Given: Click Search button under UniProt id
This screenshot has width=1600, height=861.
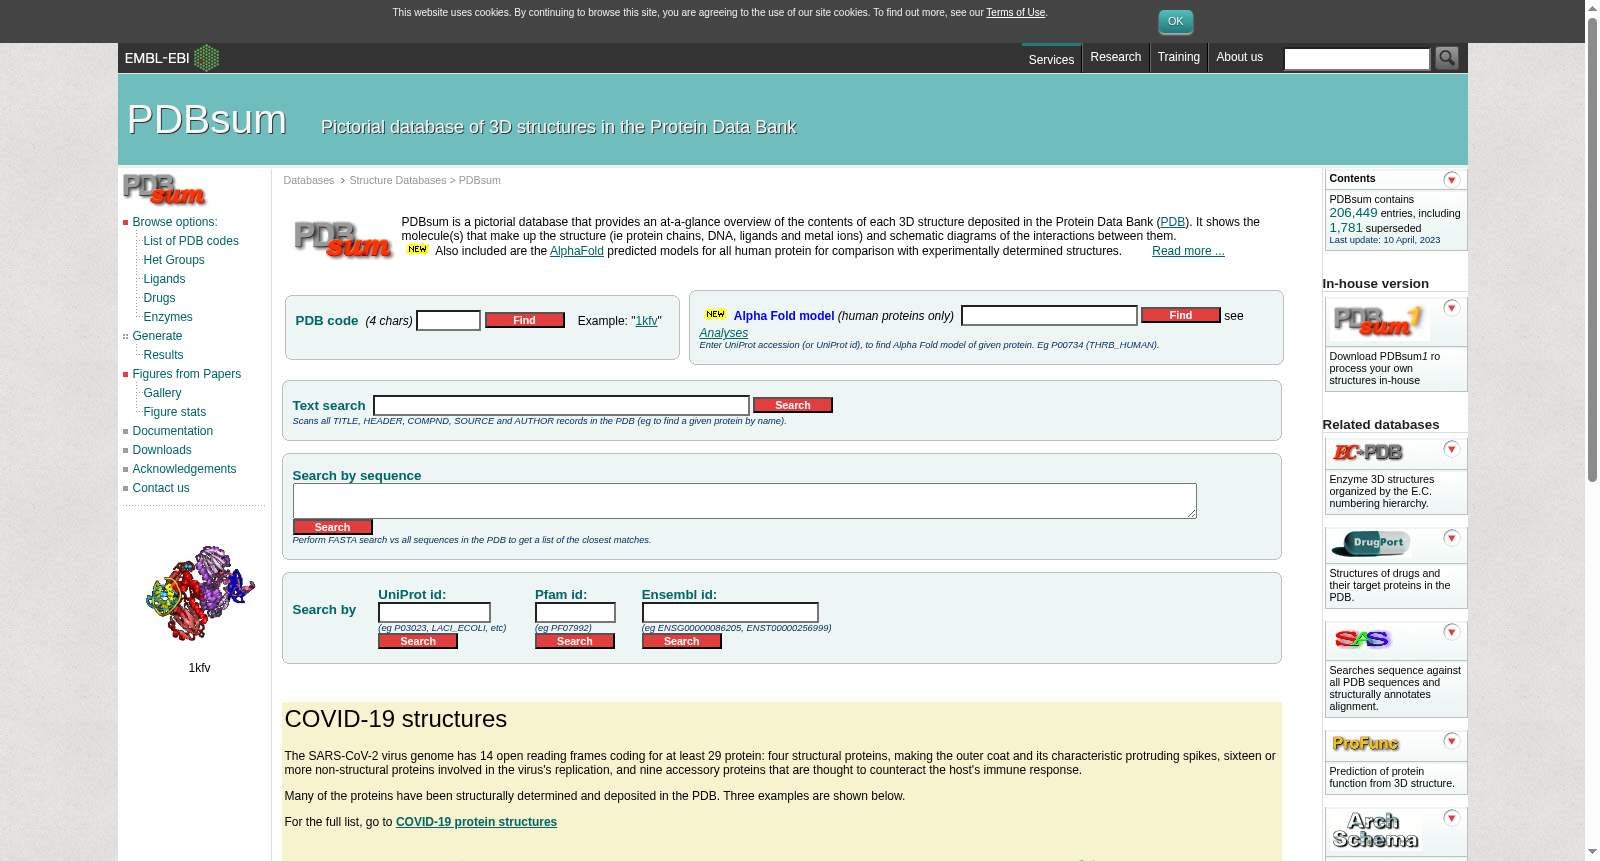Looking at the screenshot, I should point(418,641).
